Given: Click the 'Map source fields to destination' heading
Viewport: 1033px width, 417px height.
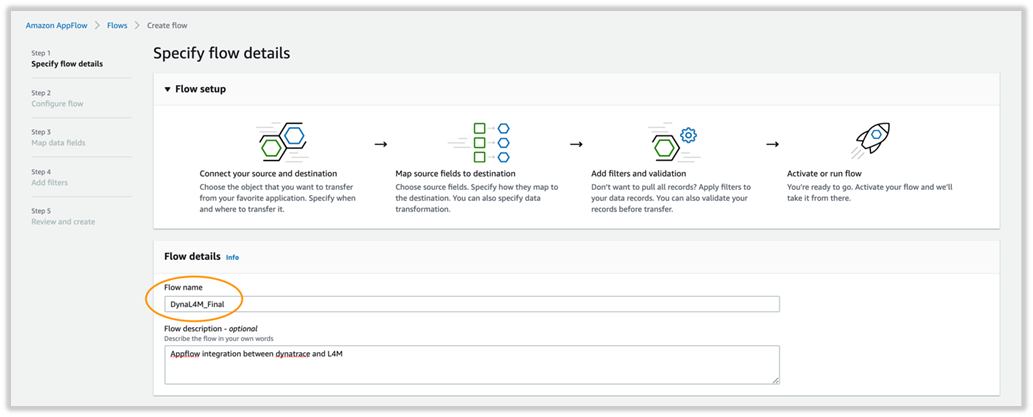Looking at the screenshot, I should click(x=455, y=174).
